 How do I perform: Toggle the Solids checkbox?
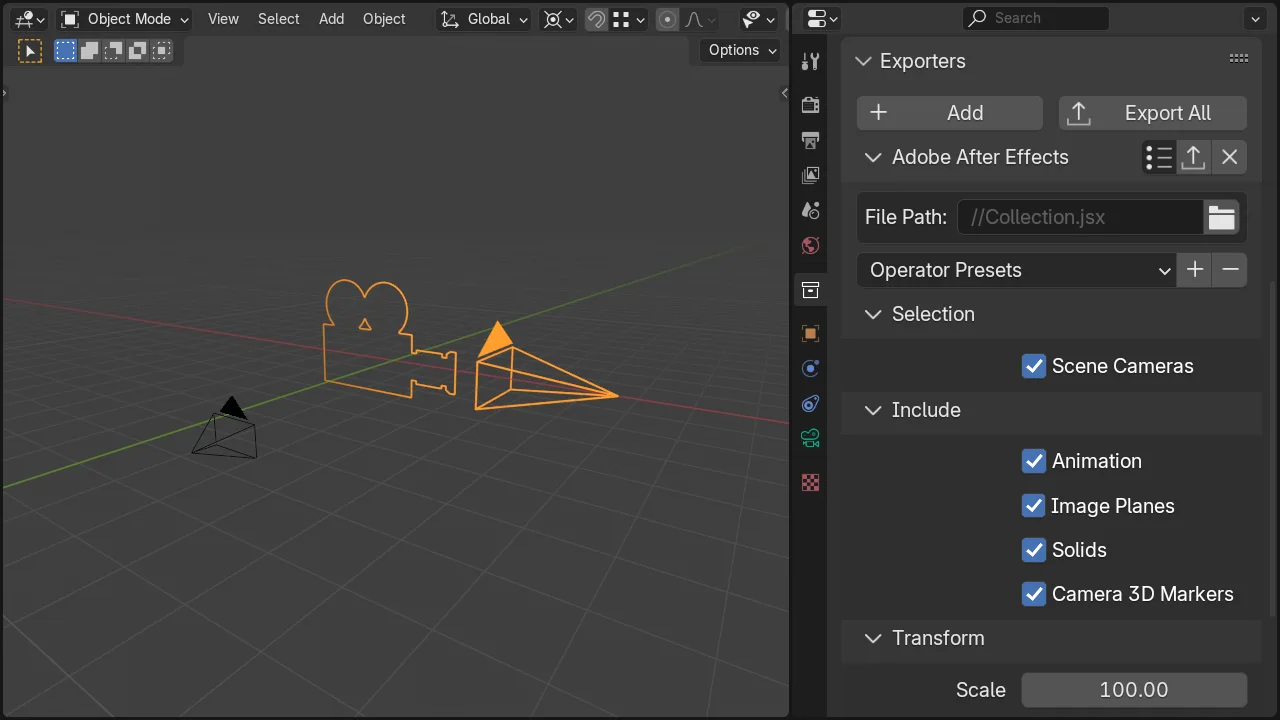[x=1034, y=550]
